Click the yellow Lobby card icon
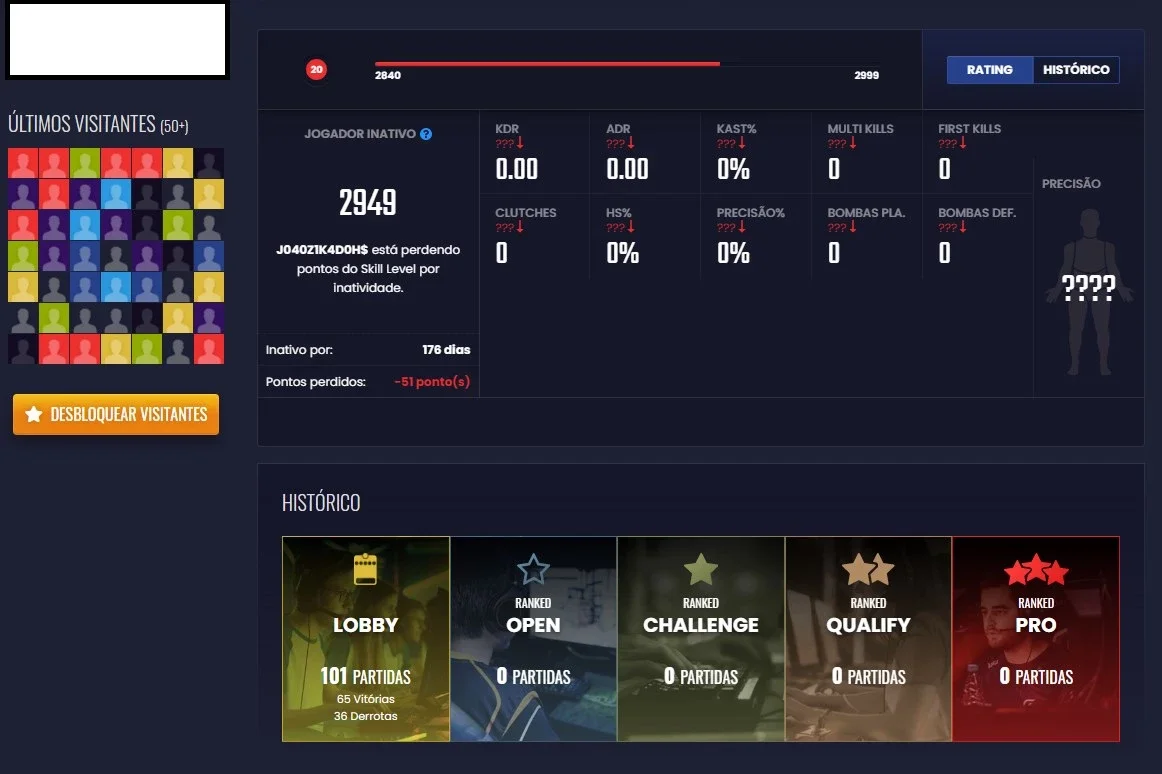 pyautogui.click(x=365, y=569)
